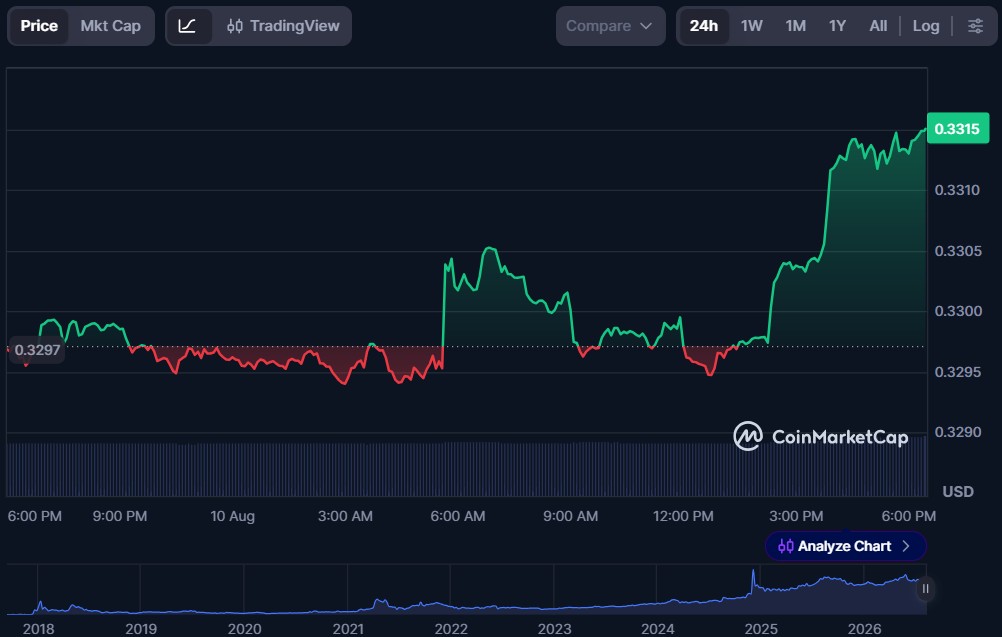Image resolution: width=1002 pixels, height=637 pixels.
Task: Click the 6:00 AM time label
Action: point(458,516)
